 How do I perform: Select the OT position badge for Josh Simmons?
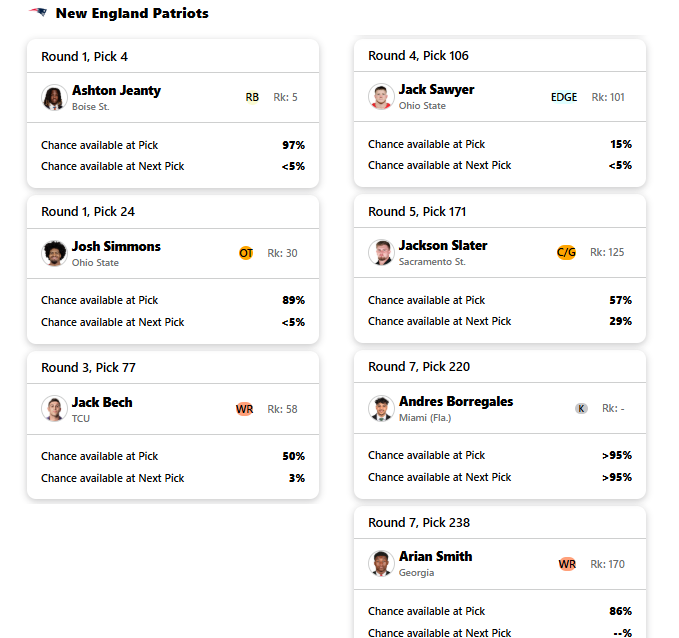coord(246,253)
